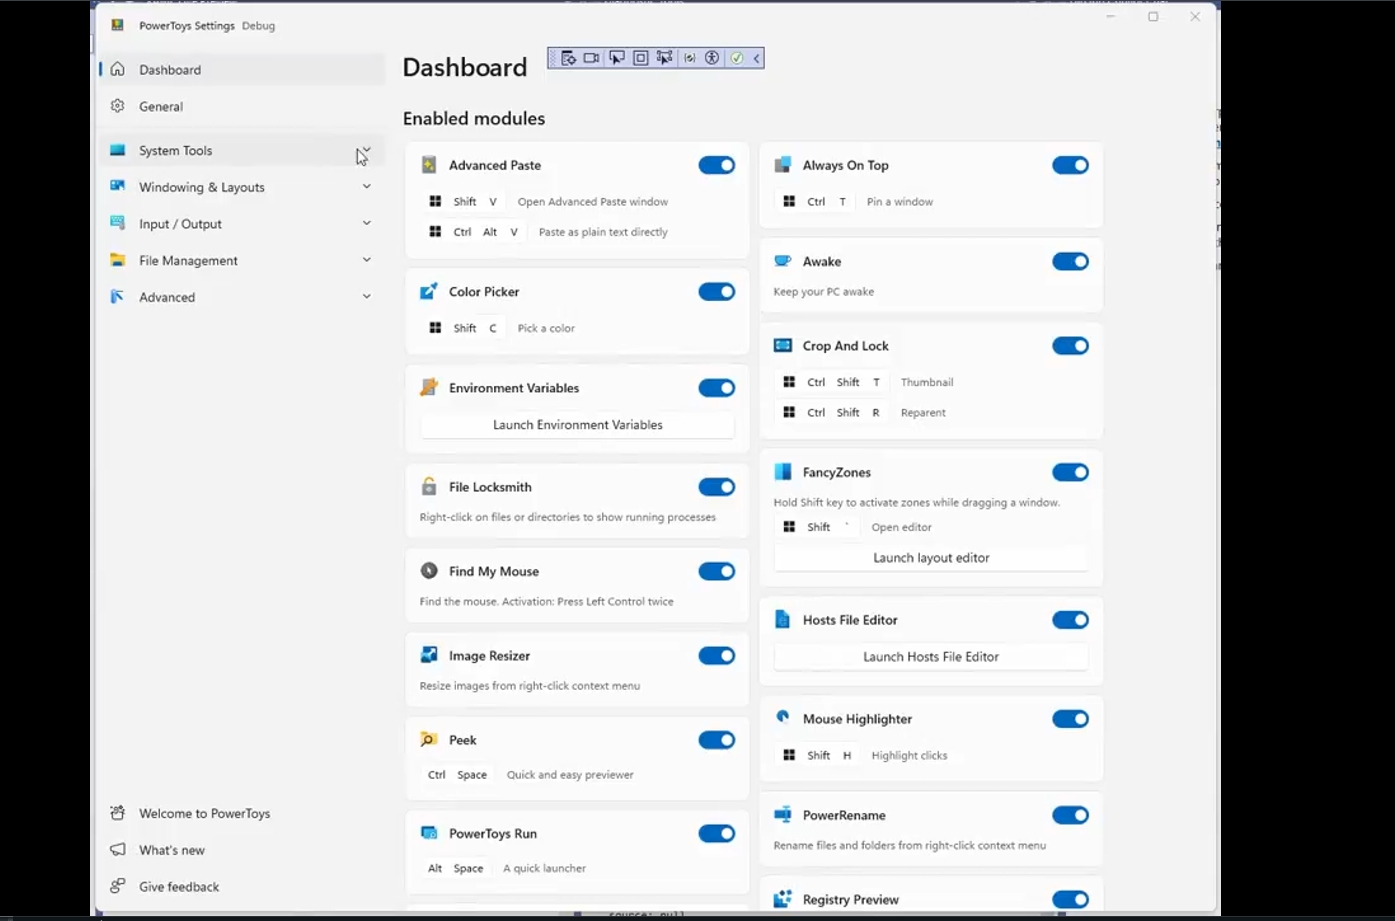
Task: Toggle the Peek module switch
Action: 717,740
